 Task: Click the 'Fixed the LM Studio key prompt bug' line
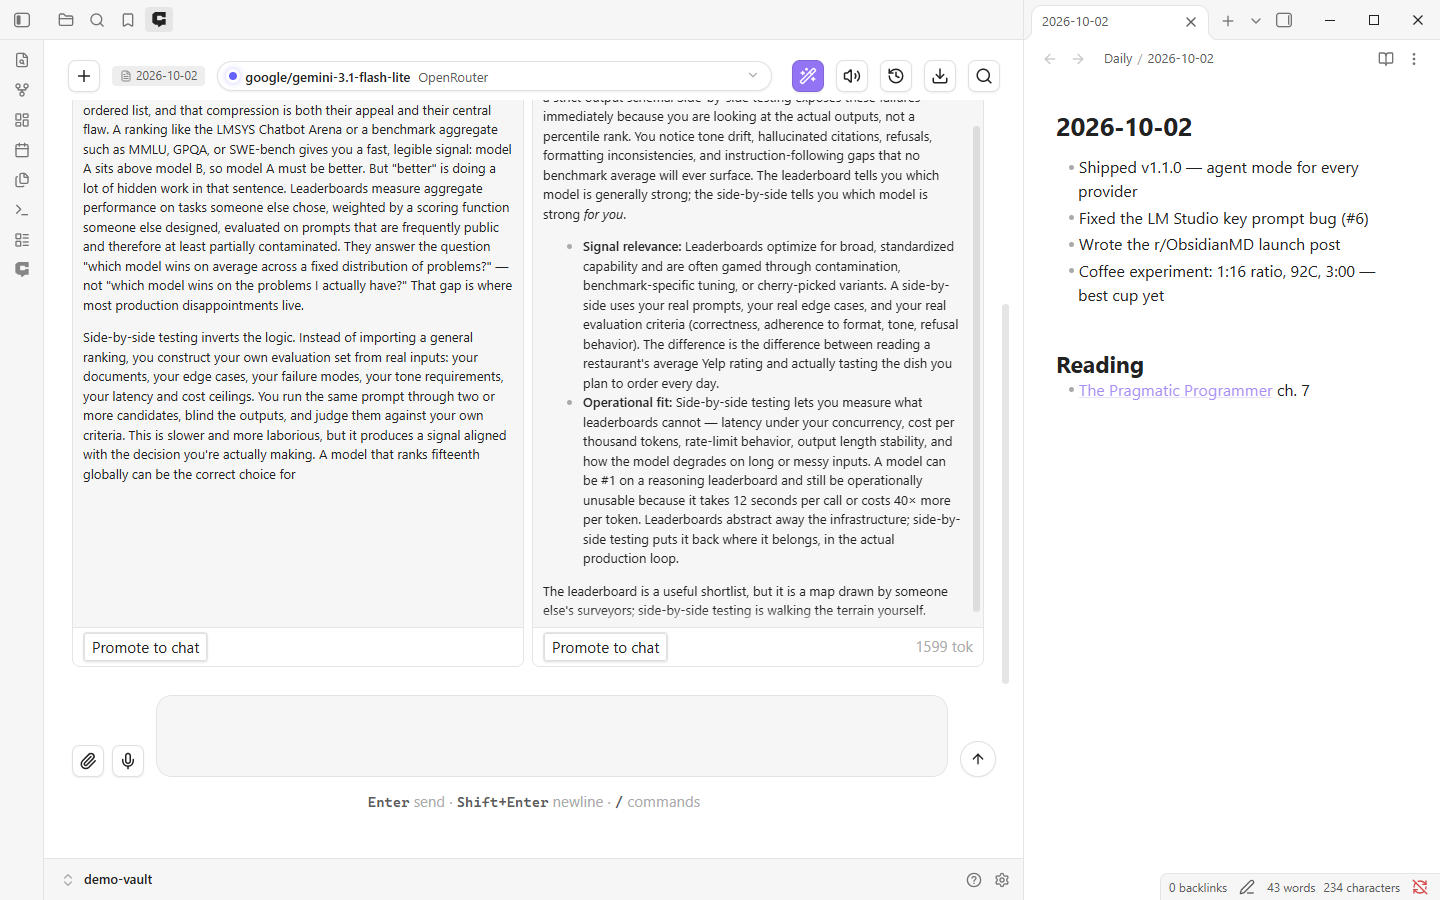[1223, 219]
